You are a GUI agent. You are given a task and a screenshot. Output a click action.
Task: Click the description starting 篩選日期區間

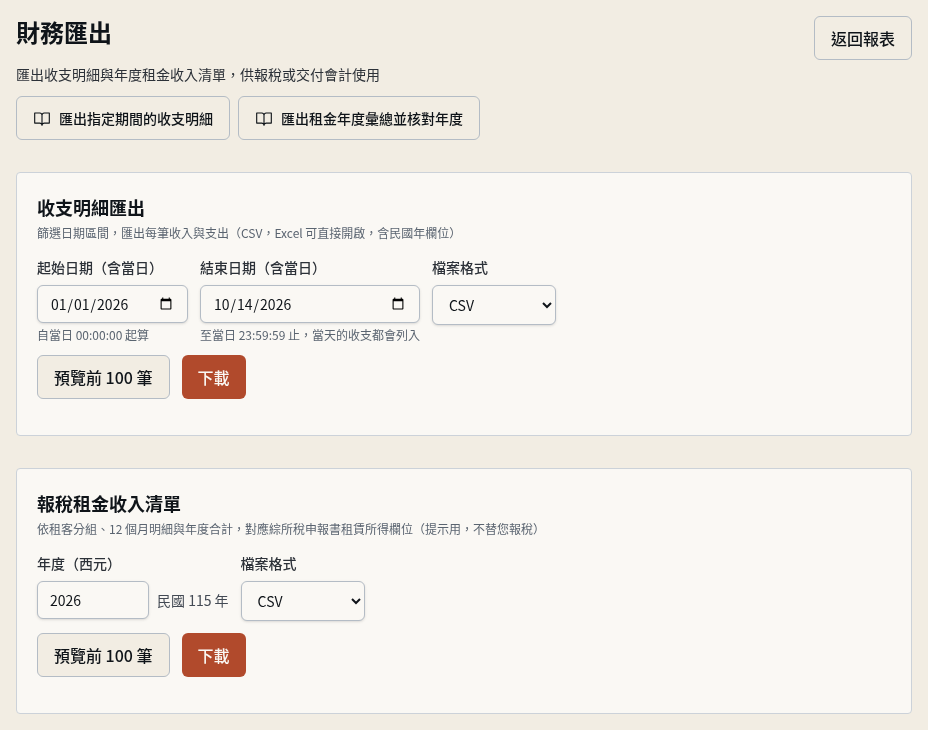click(246, 233)
